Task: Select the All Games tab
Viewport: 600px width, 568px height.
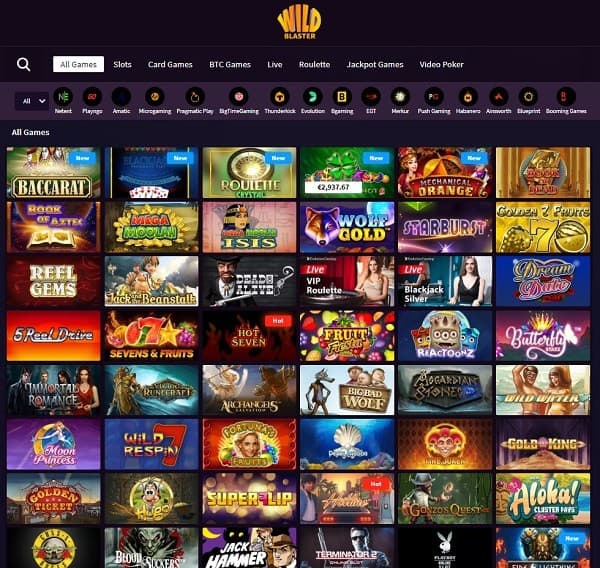Action: coord(78,64)
